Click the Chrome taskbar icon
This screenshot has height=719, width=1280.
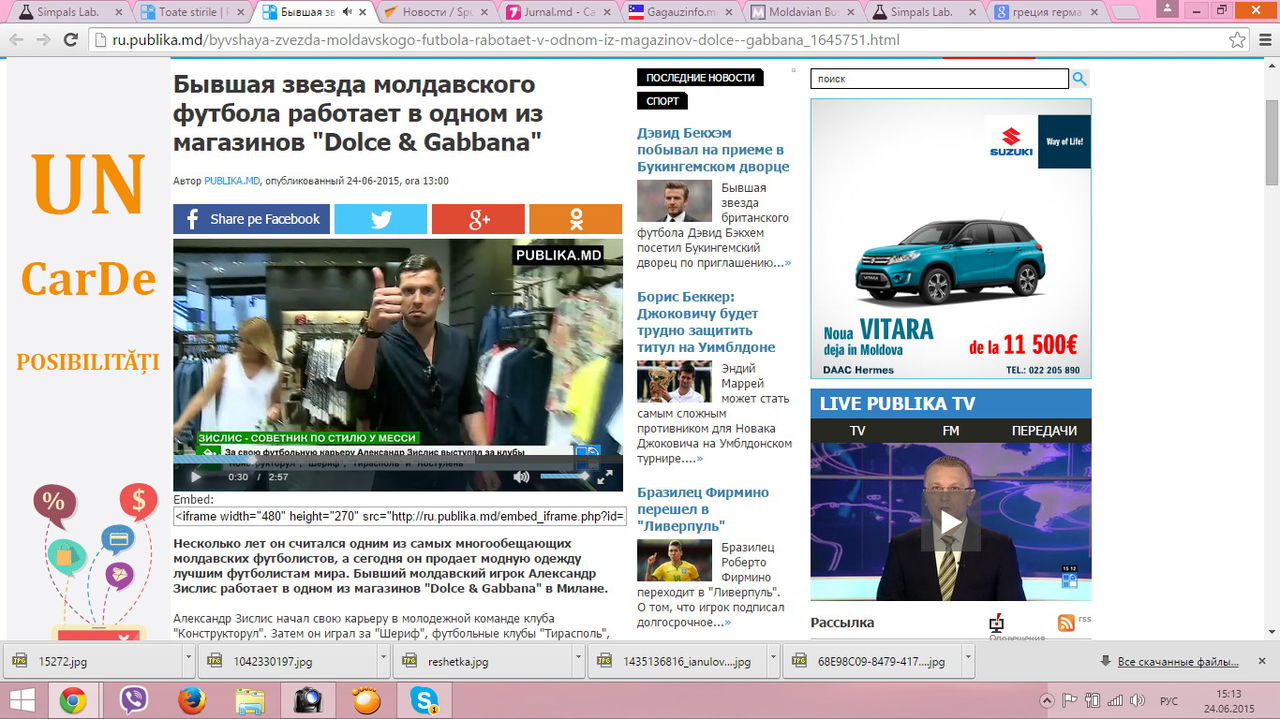72,700
